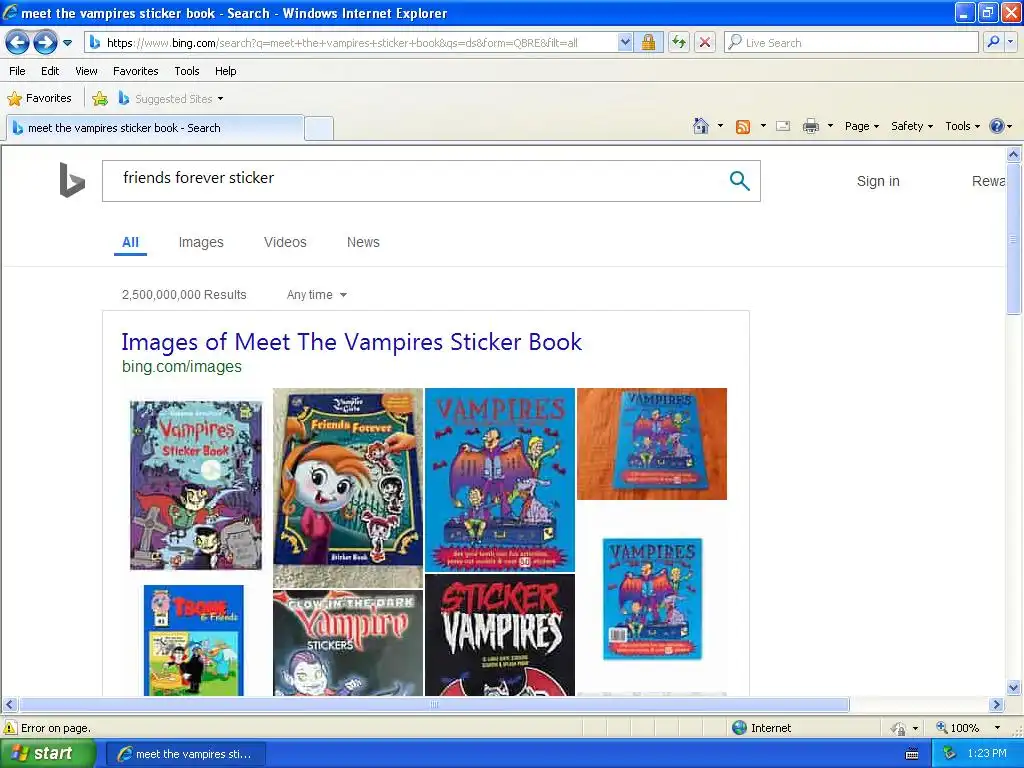Open a new blank tab

click(x=319, y=128)
